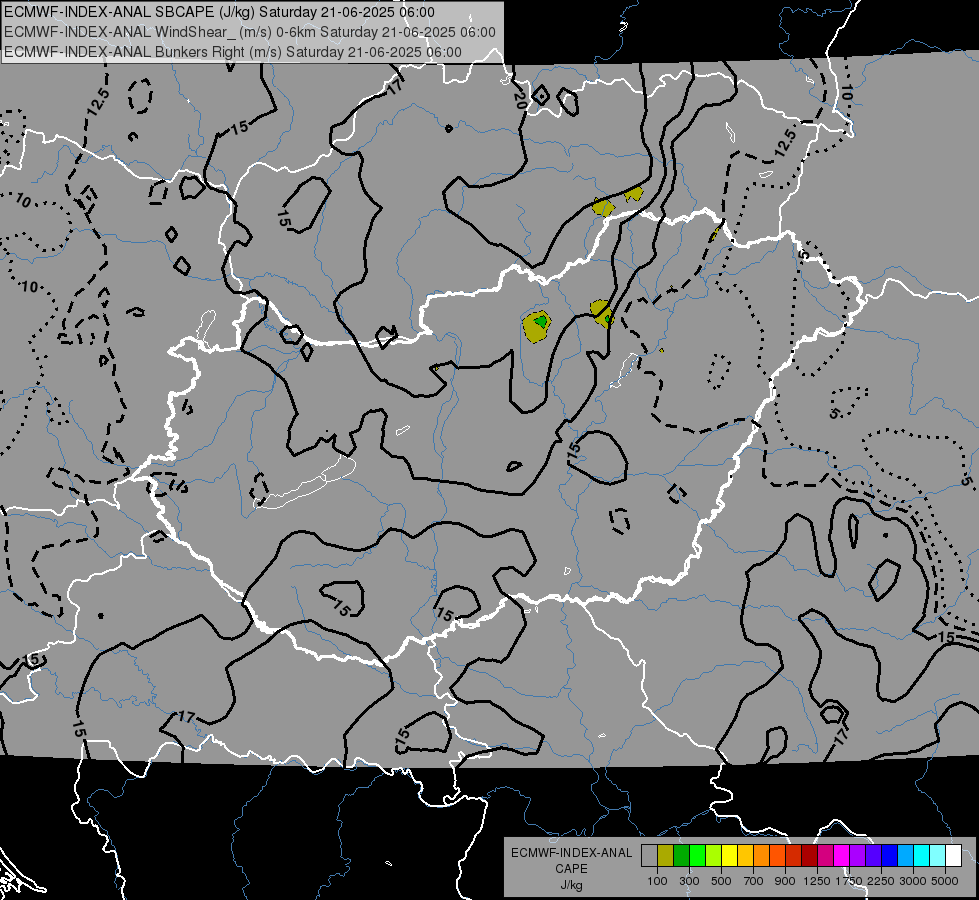
Task: Click the pure blue legend swatch
Action: point(890,856)
